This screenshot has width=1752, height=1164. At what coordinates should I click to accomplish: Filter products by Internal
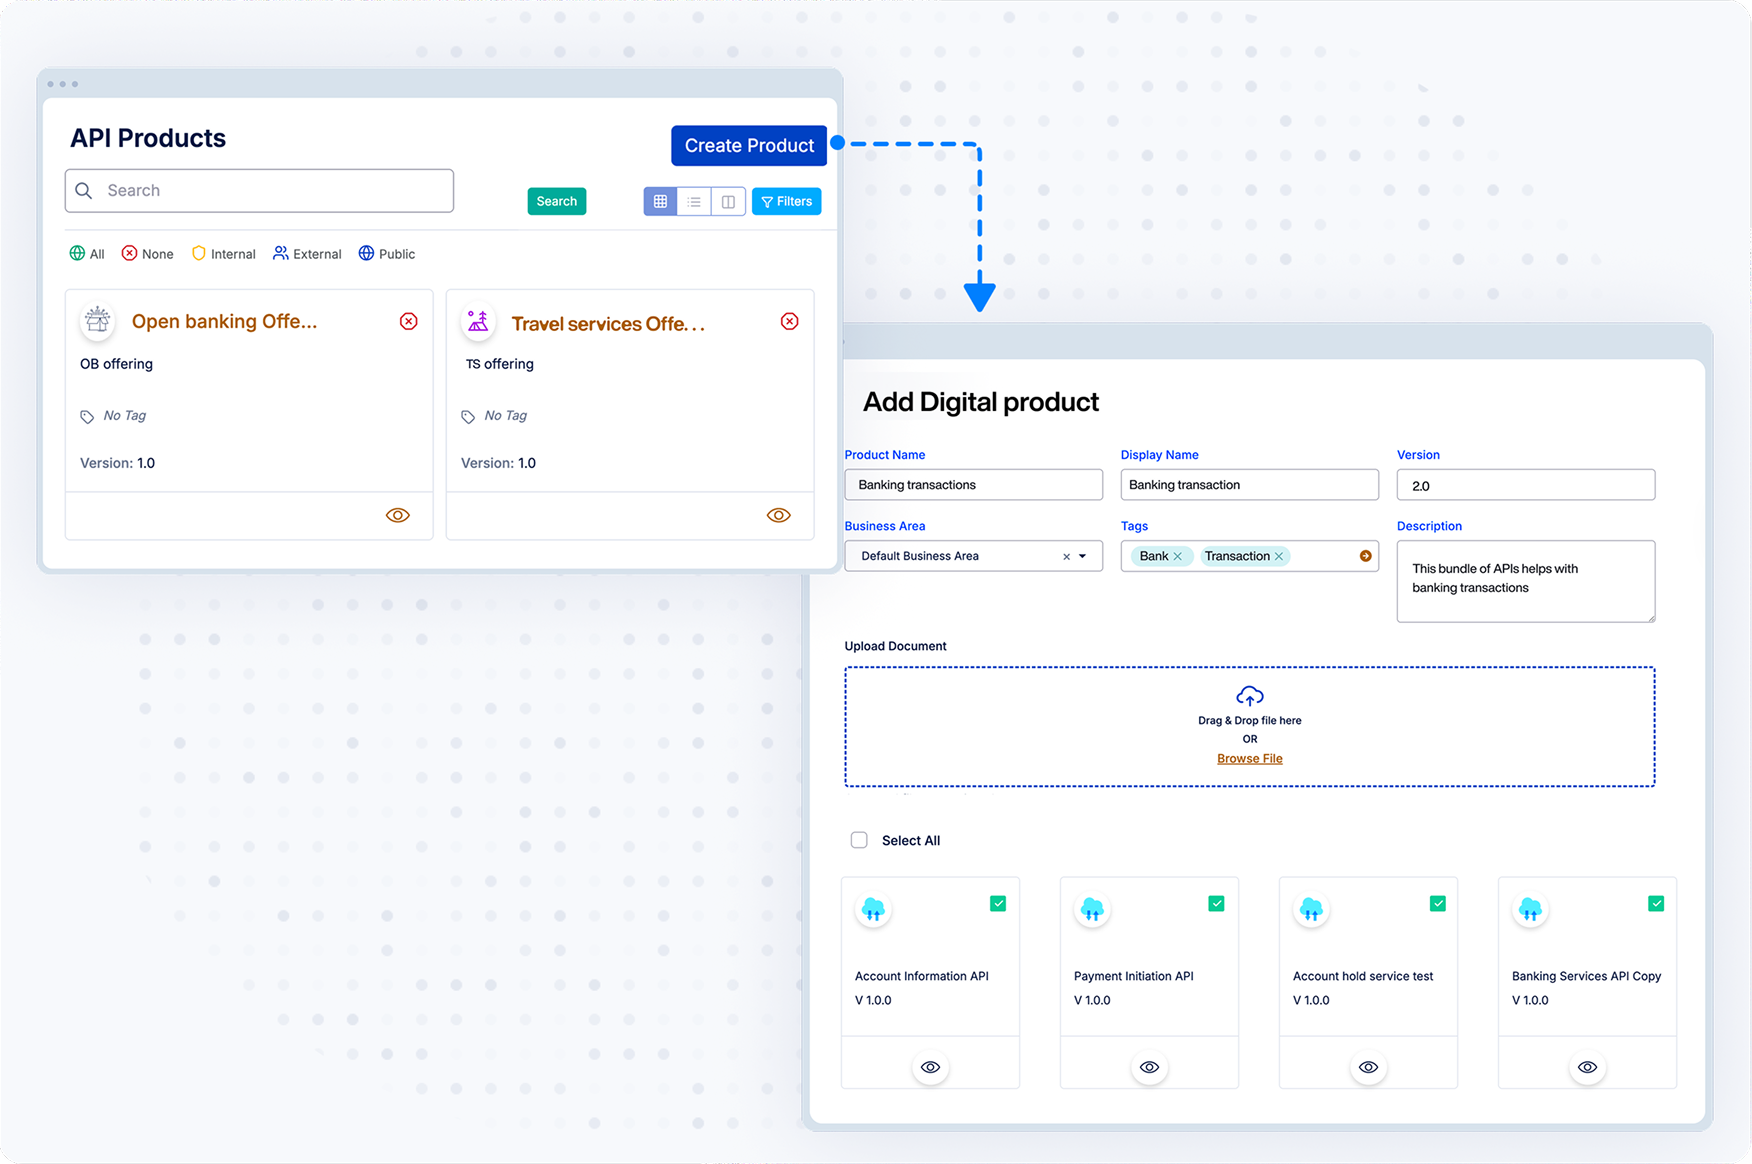point(224,253)
